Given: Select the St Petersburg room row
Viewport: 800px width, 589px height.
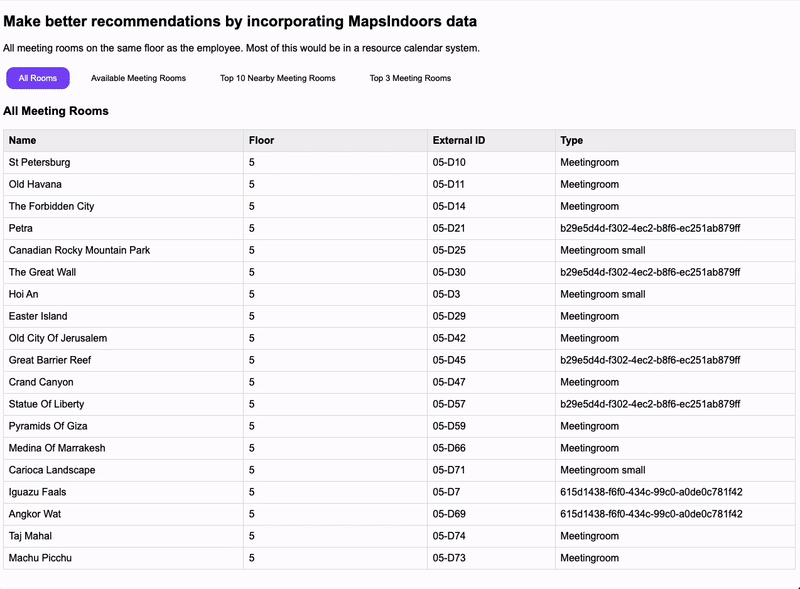Looking at the screenshot, I should tap(40, 162).
